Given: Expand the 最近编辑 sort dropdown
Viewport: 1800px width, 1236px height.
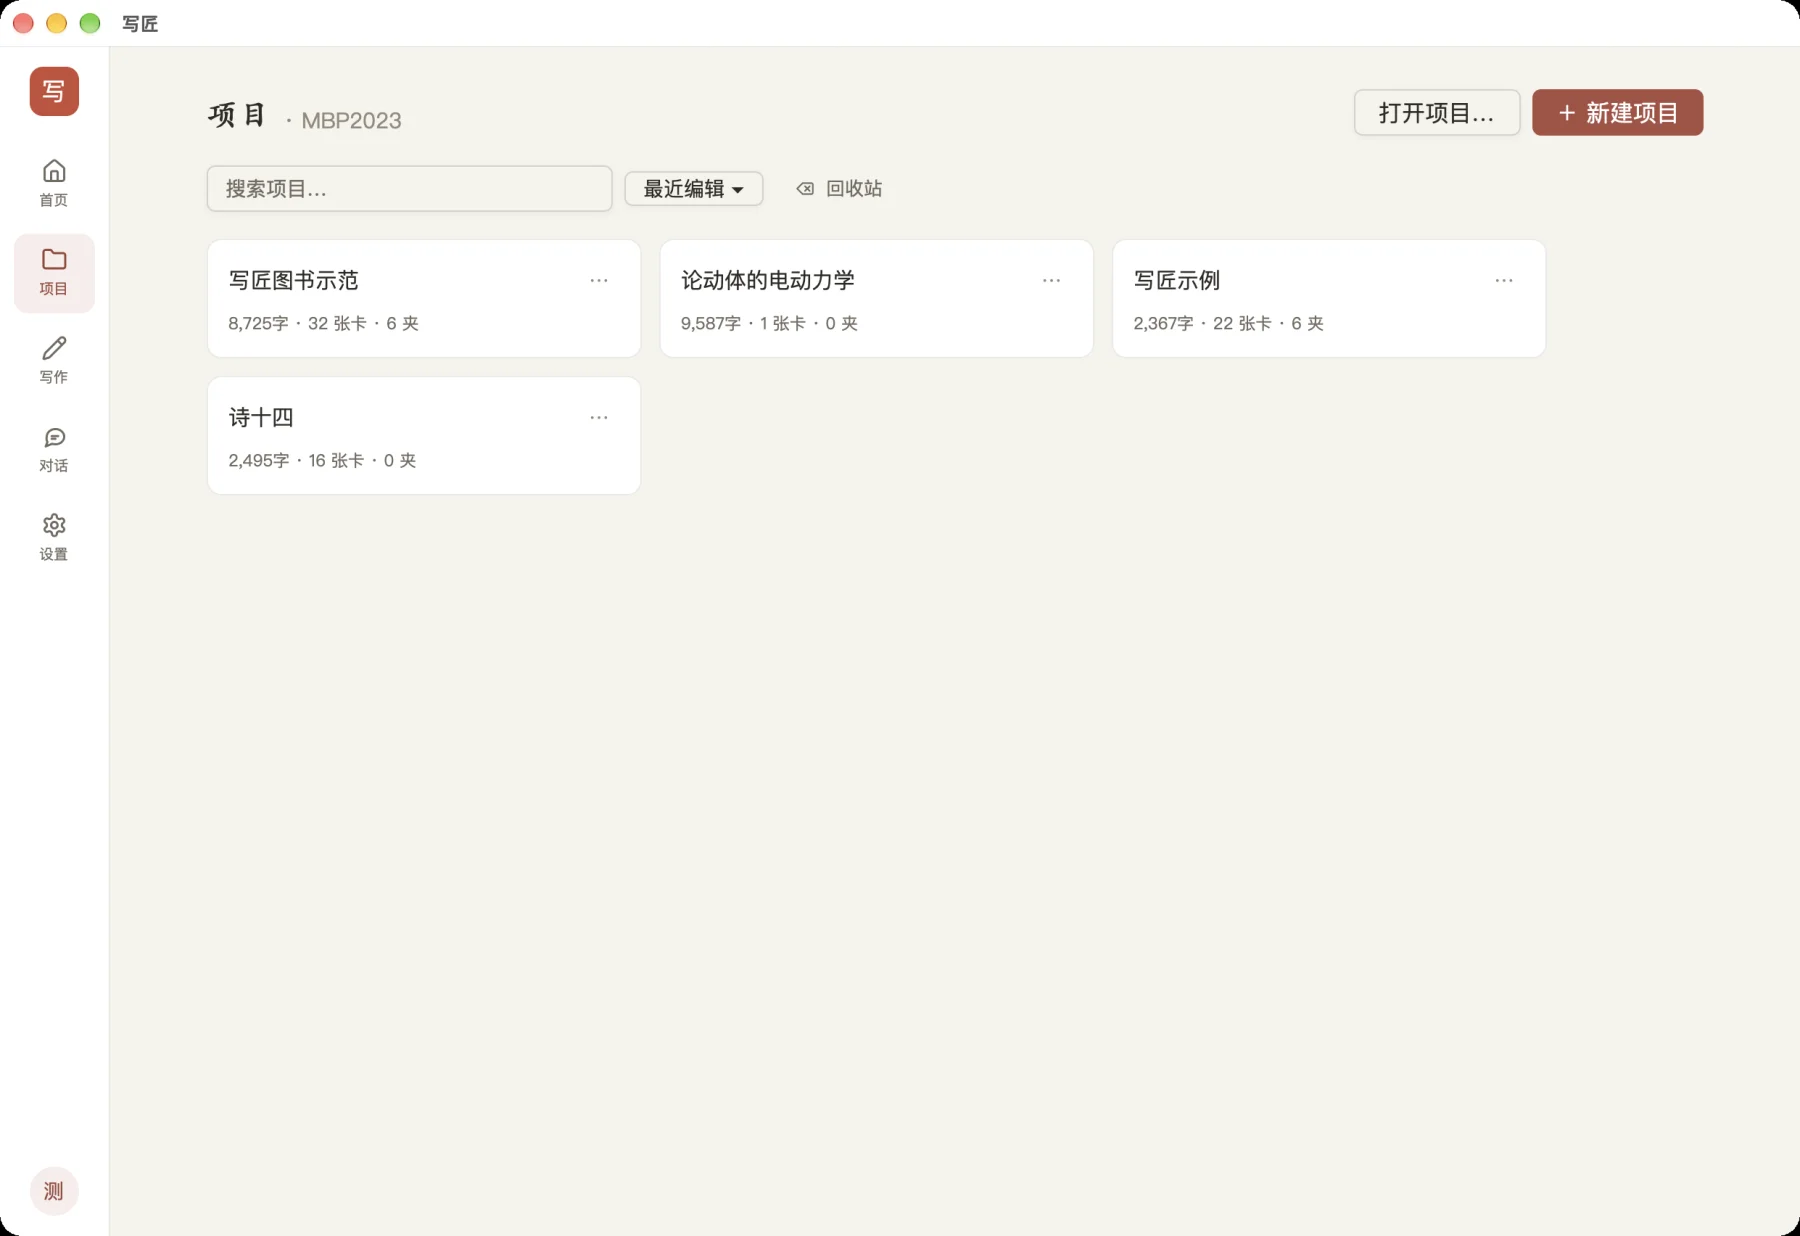Looking at the screenshot, I should pyautogui.click(x=694, y=189).
